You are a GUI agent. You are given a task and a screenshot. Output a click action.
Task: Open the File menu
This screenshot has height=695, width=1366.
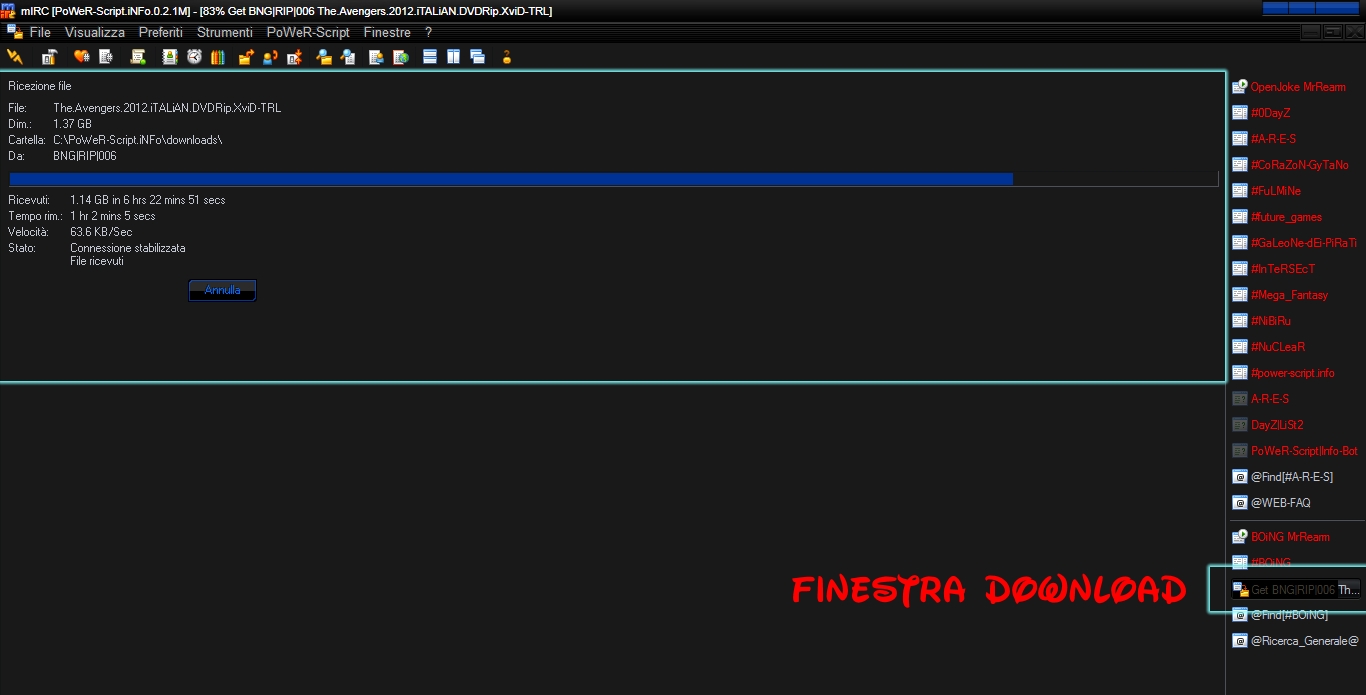40,32
